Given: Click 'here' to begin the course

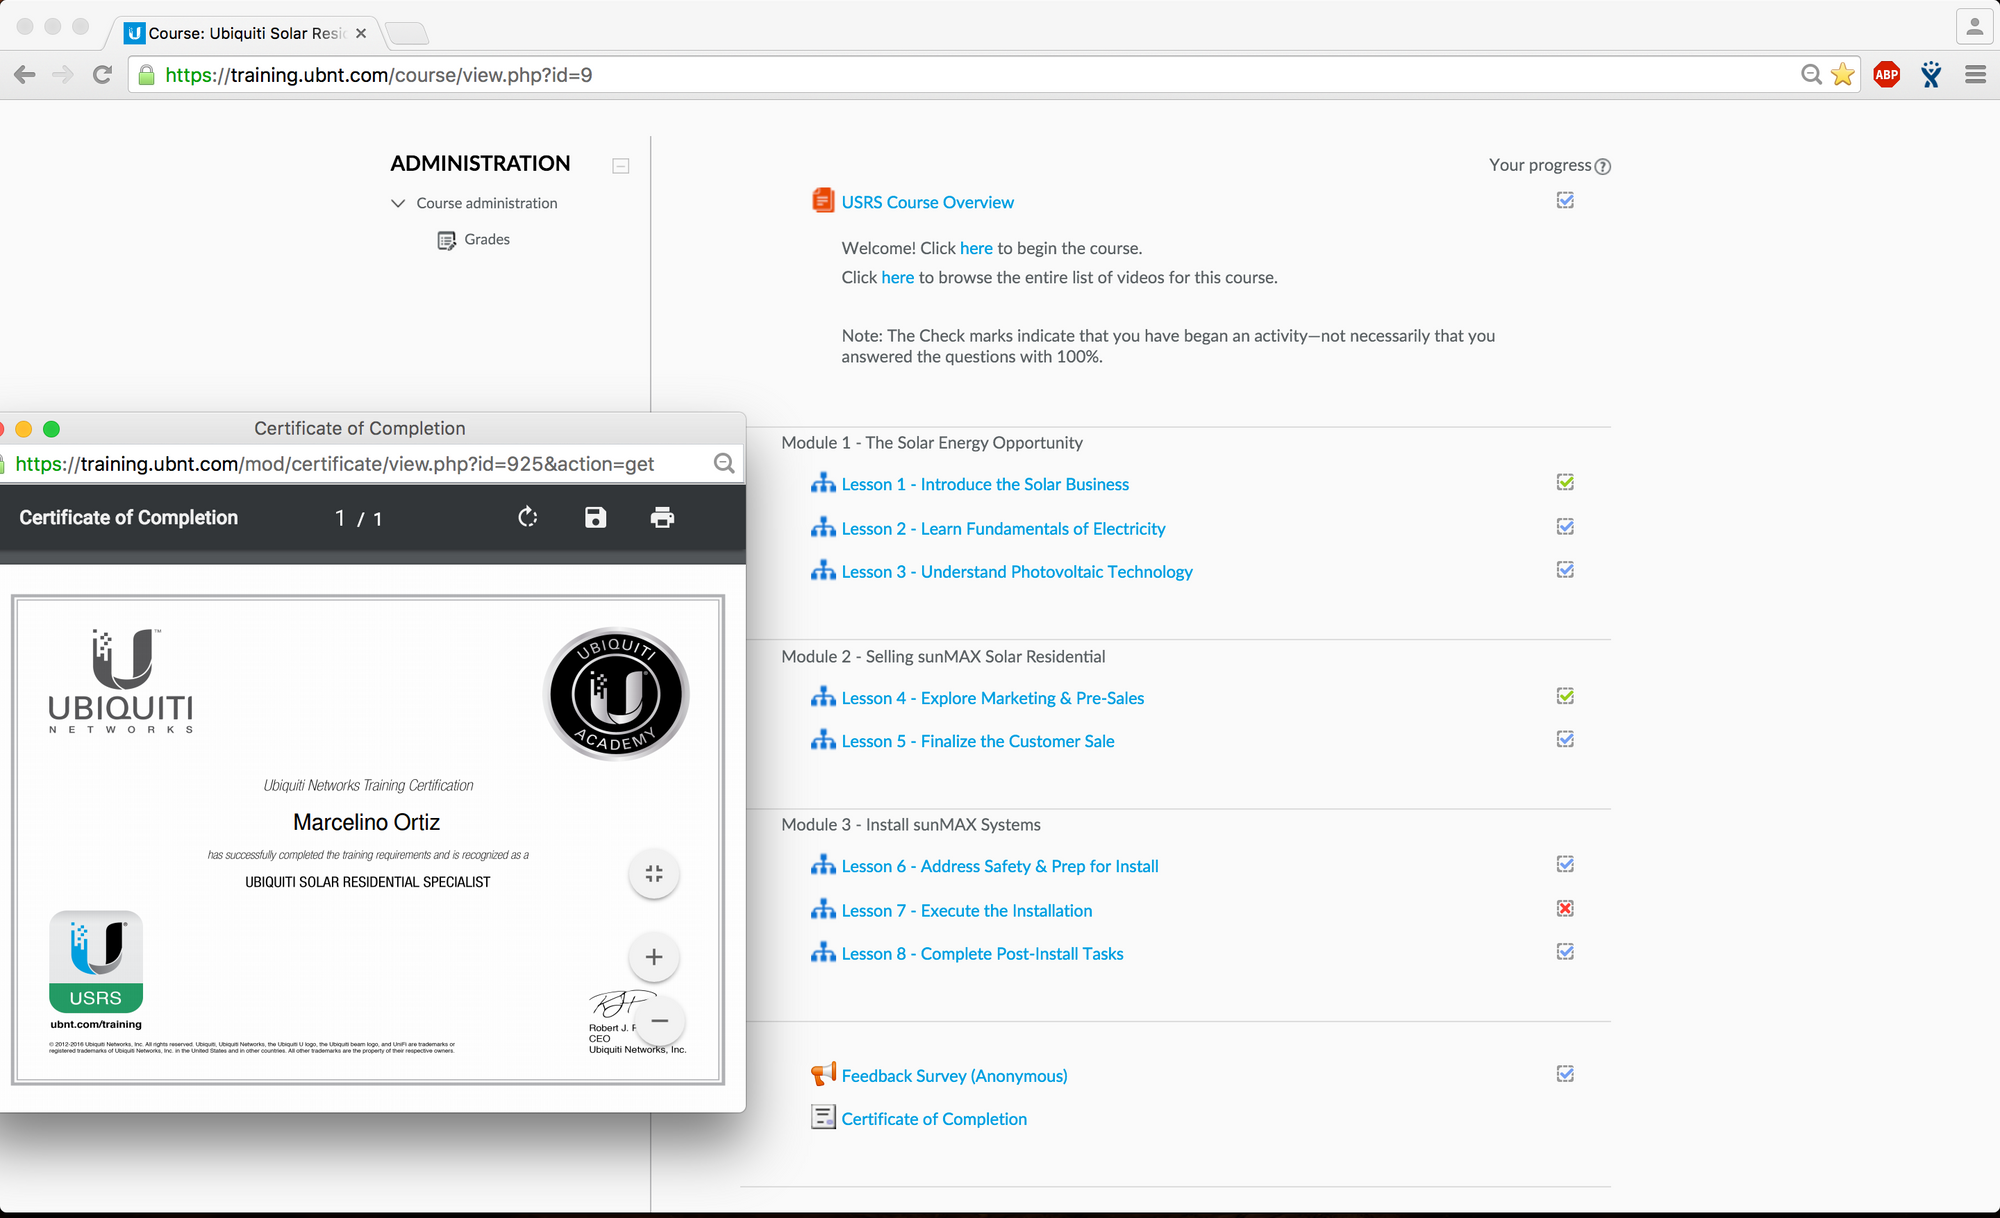Looking at the screenshot, I should point(976,248).
